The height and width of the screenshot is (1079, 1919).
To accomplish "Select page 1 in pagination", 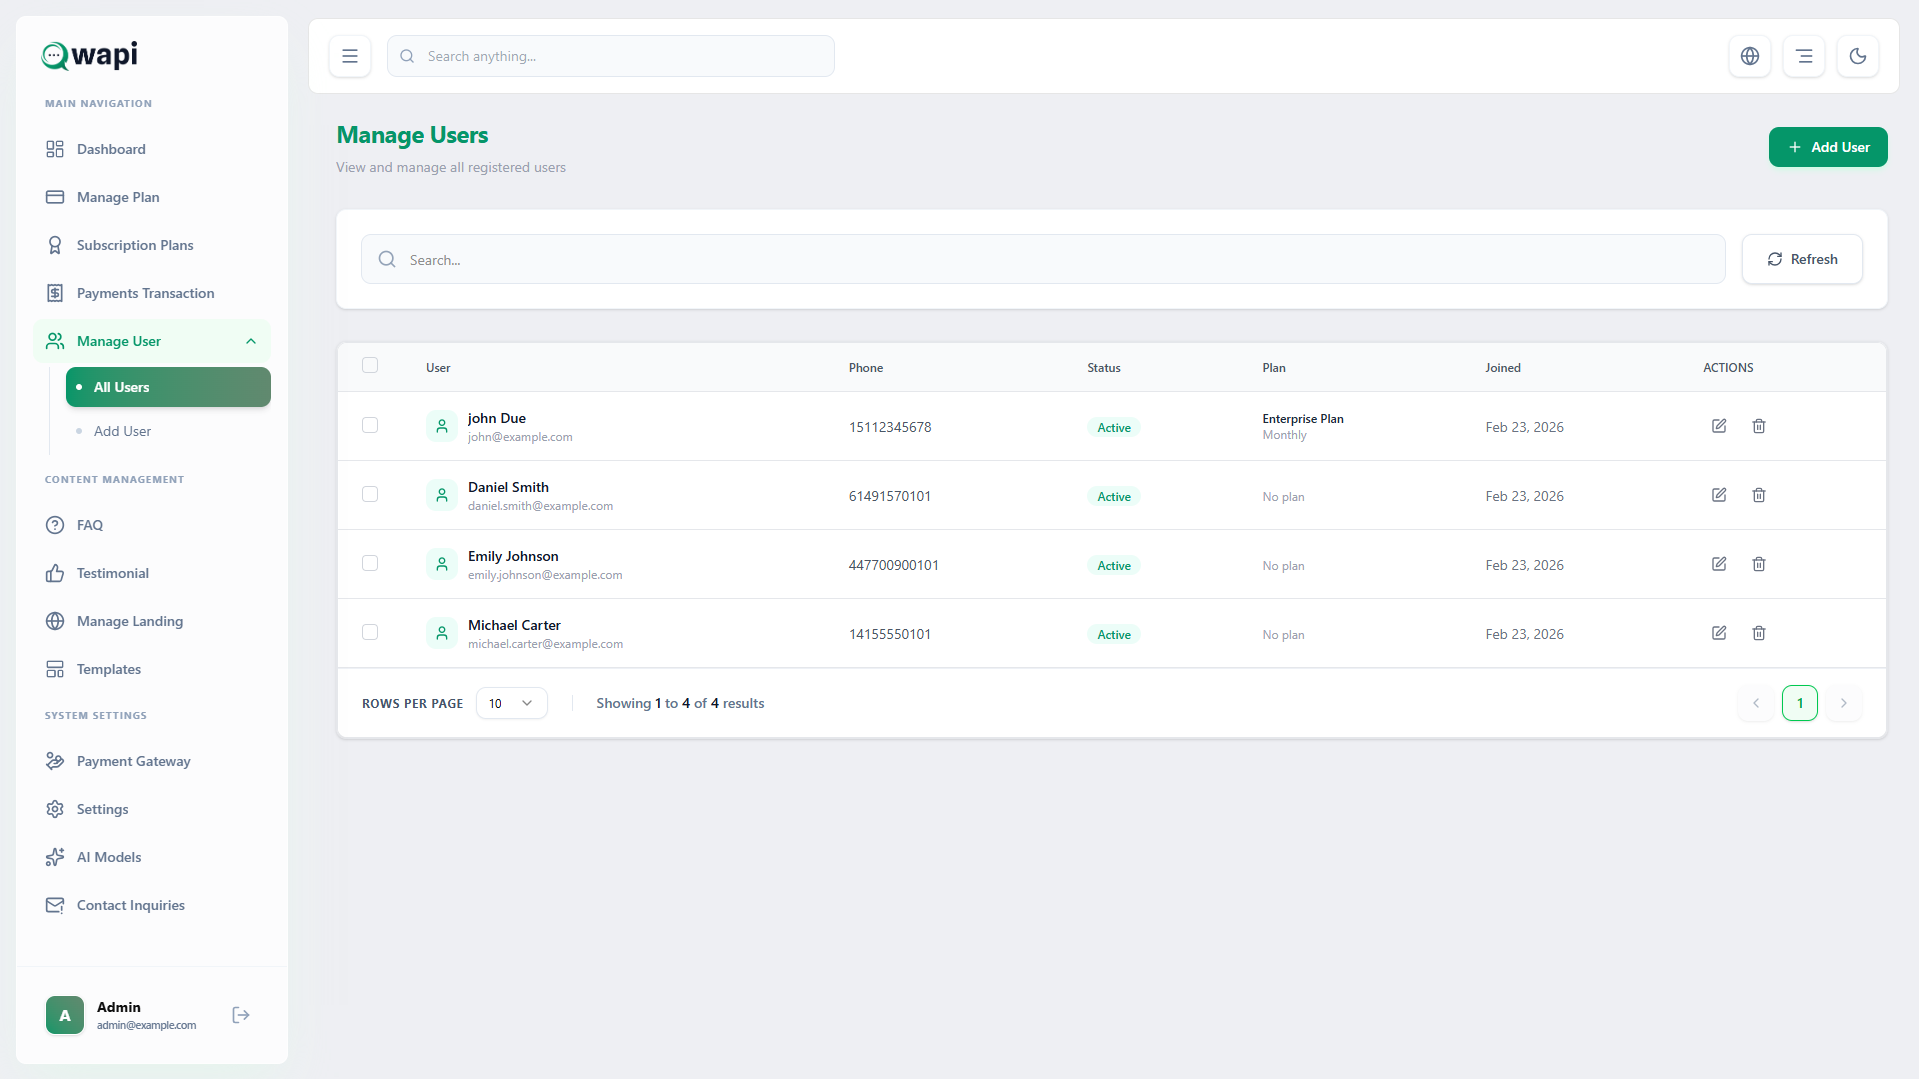I will coord(1799,703).
